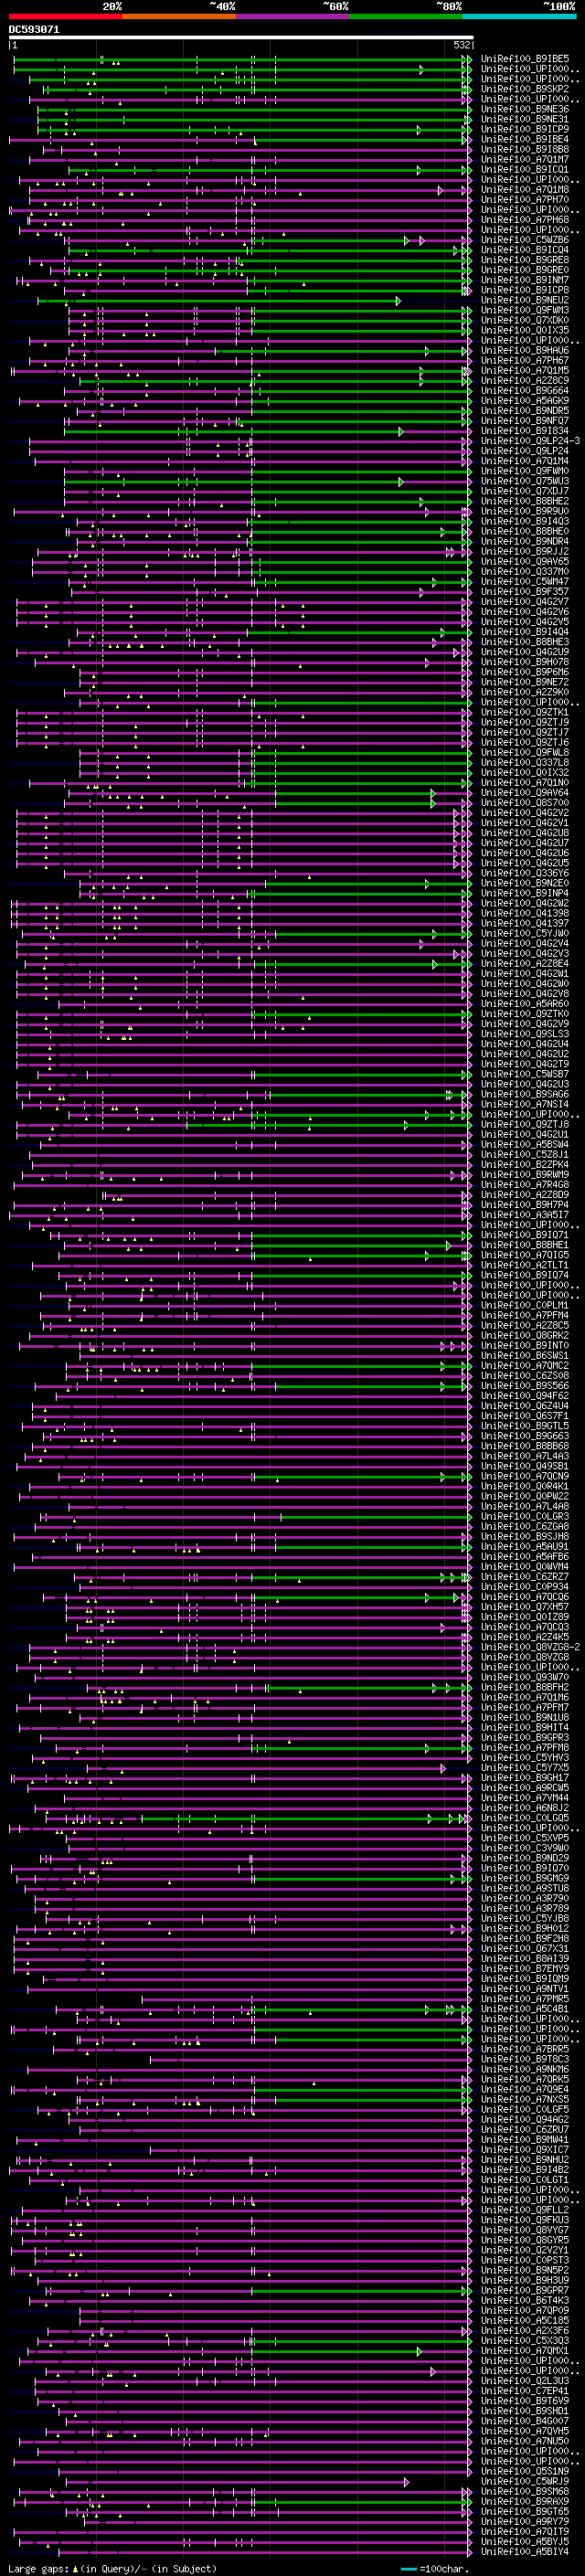Image resolution: width=585 pixels, height=2576 pixels.
Task: Select the UniRef100_B9ICQ4 label
Action: pyautogui.click(x=525, y=250)
